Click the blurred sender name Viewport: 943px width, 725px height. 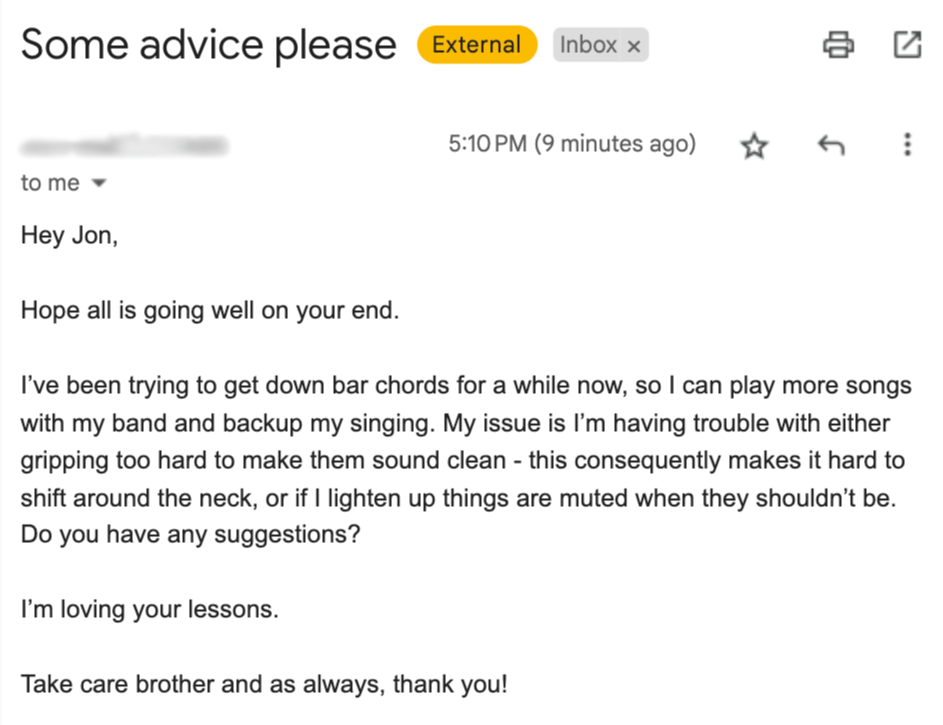123,148
